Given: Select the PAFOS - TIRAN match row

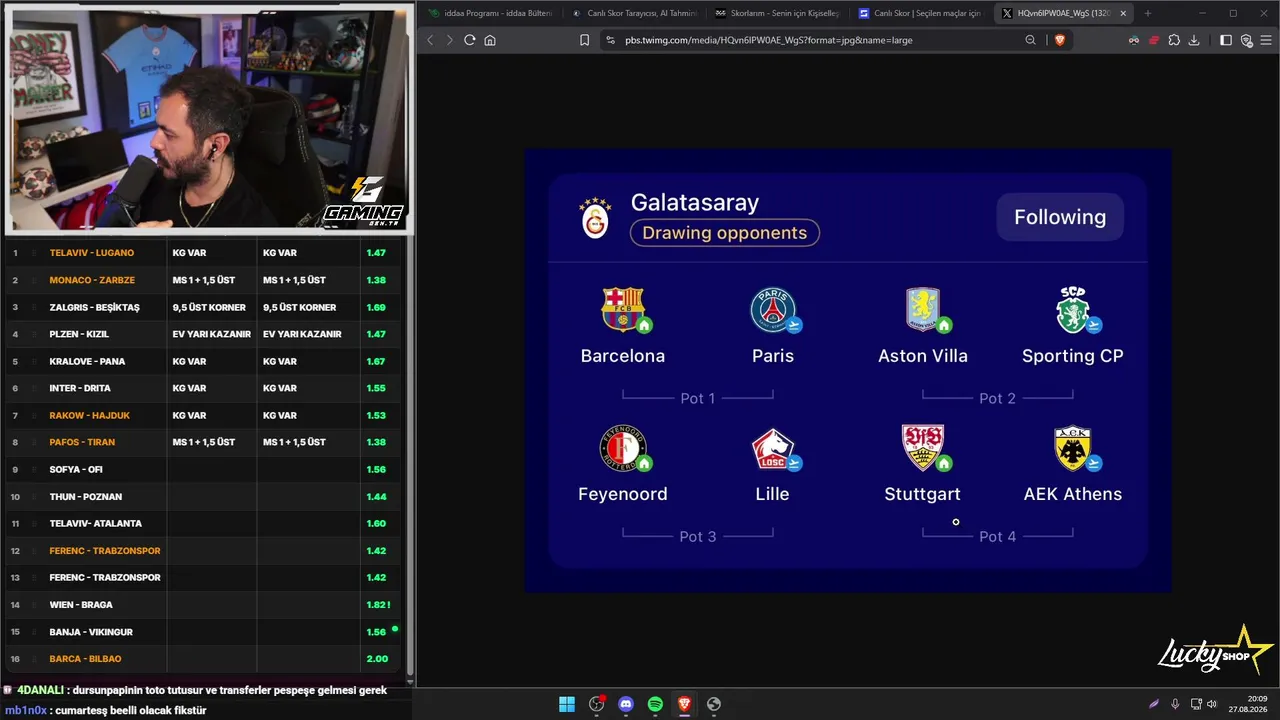Looking at the screenshot, I should [203, 442].
